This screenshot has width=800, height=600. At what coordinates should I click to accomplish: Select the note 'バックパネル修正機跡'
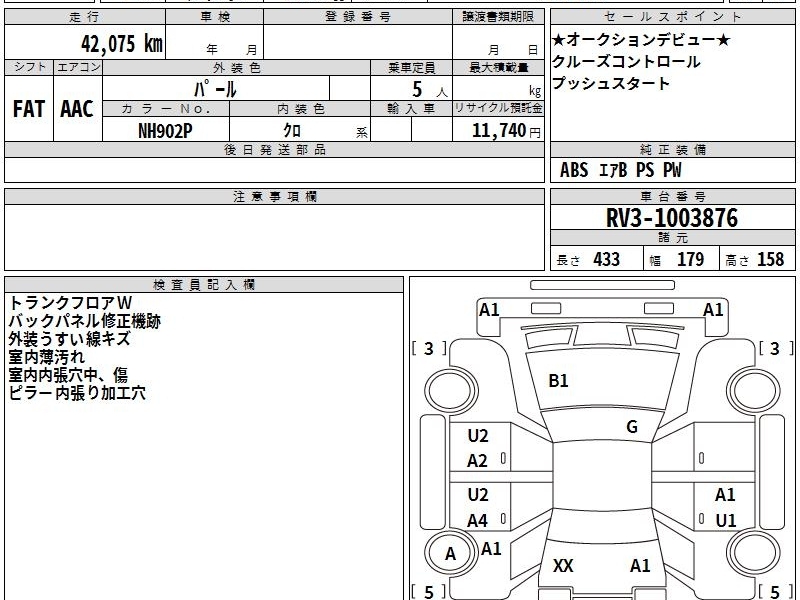(x=85, y=321)
